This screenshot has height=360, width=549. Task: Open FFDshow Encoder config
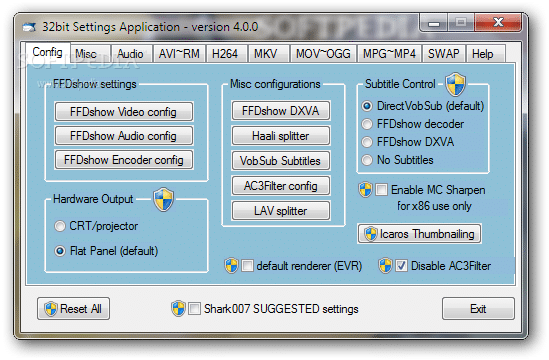point(124,160)
